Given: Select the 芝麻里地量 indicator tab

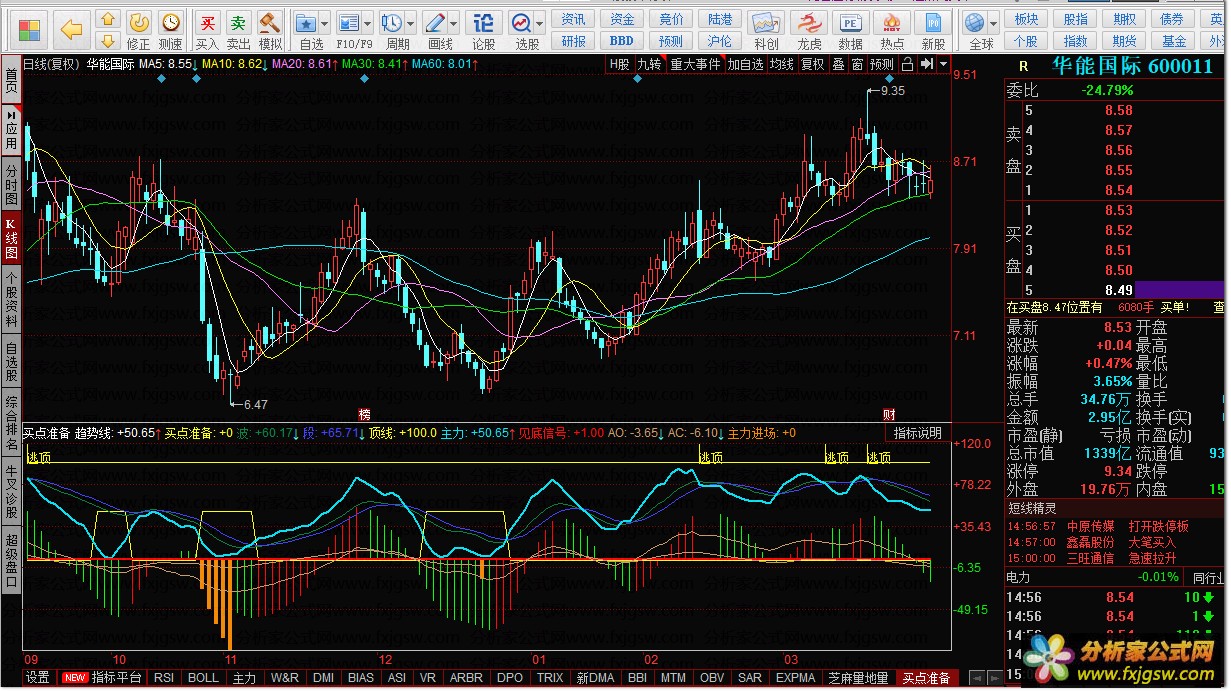Looking at the screenshot, I should [858, 678].
